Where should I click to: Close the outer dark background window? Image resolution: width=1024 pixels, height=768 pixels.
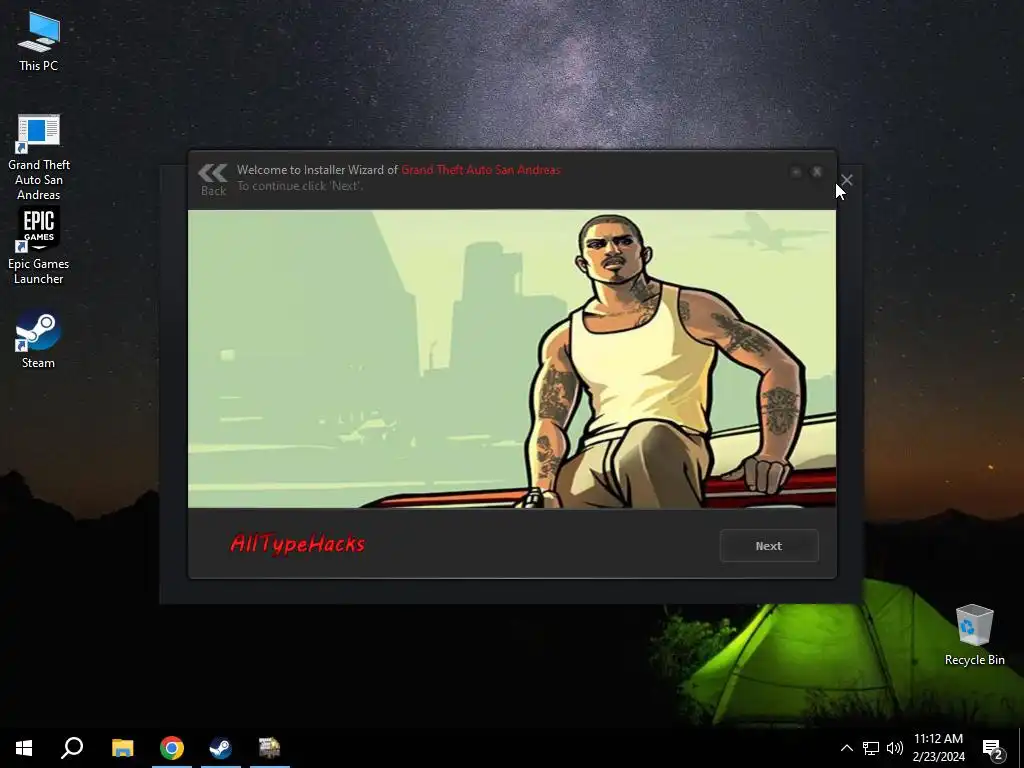[x=846, y=180]
